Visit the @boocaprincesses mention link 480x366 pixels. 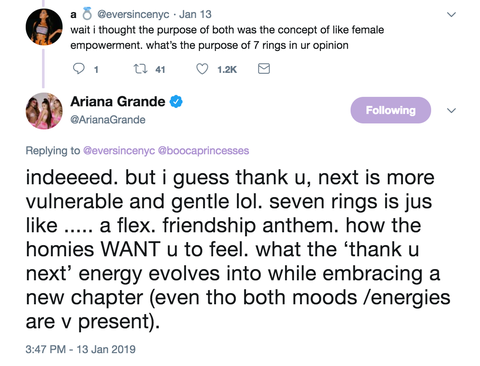203,151
